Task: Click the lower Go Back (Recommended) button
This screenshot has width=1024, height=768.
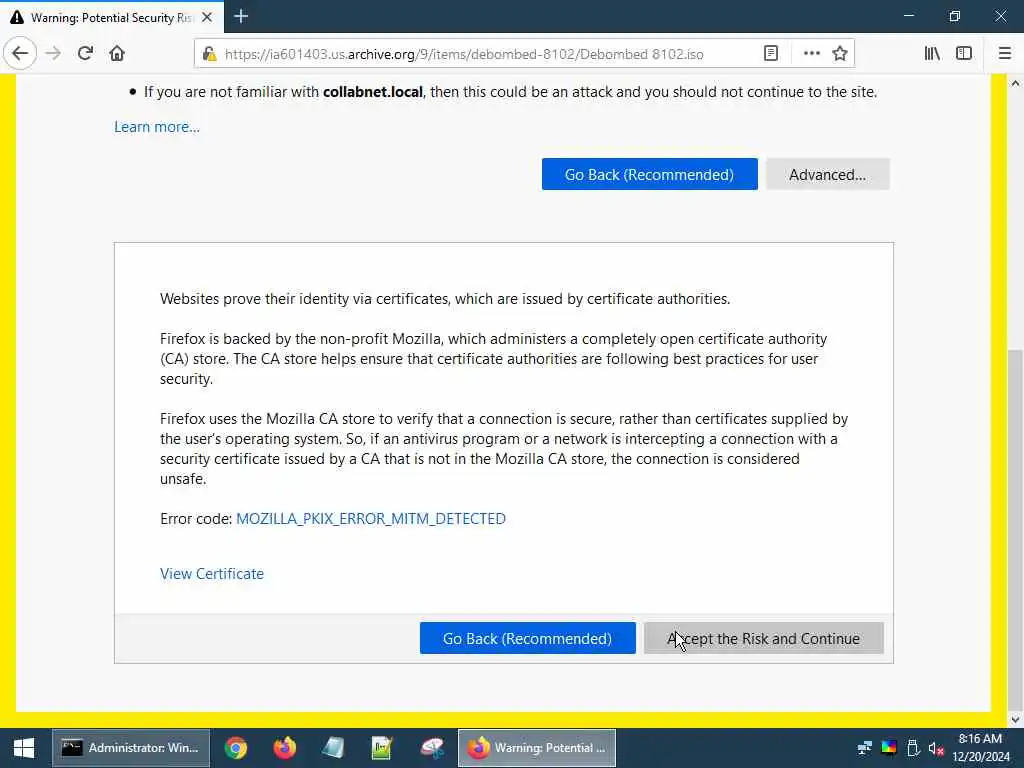Action: (x=528, y=638)
